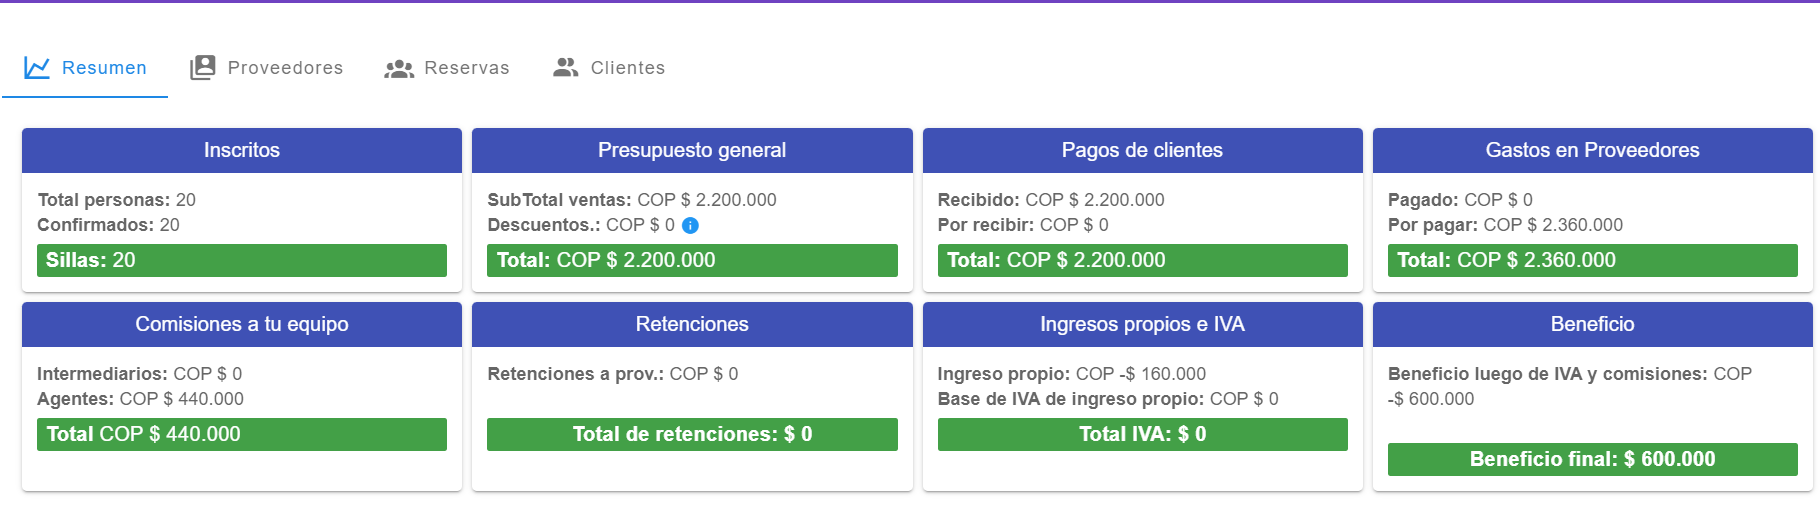Click the Total COP $ 440.000 bar
Image resolution: width=1820 pixels, height=510 pixels.
click(242, 434)
